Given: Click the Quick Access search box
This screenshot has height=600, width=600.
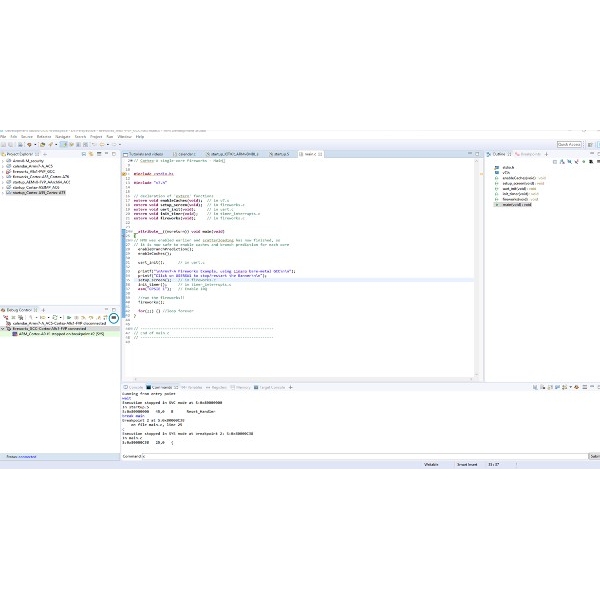Looking at the screenshot, I should pyautogui.click(x=569, y=144).
